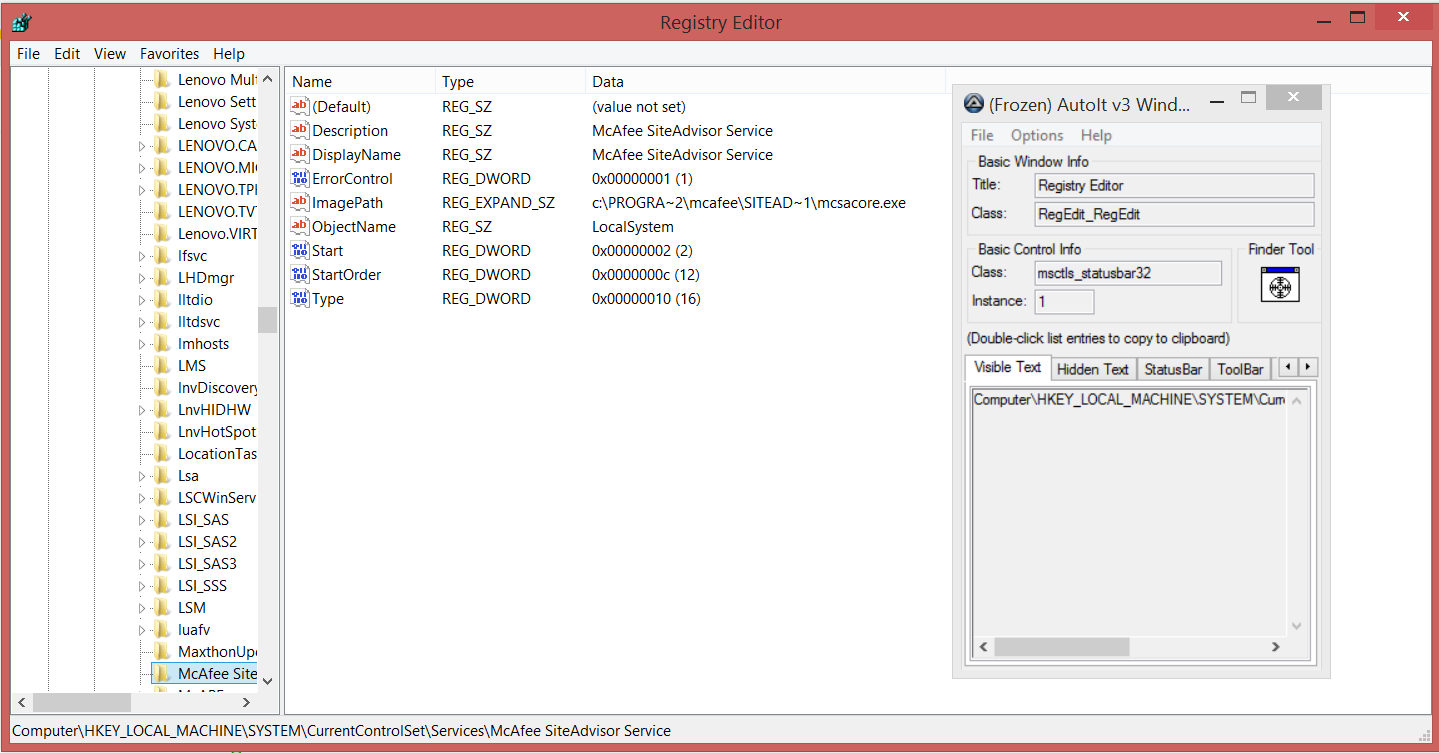Click the AutoIt text list horizontal scrollbar thumb
1439x753 pixels.
point(1062,647)
